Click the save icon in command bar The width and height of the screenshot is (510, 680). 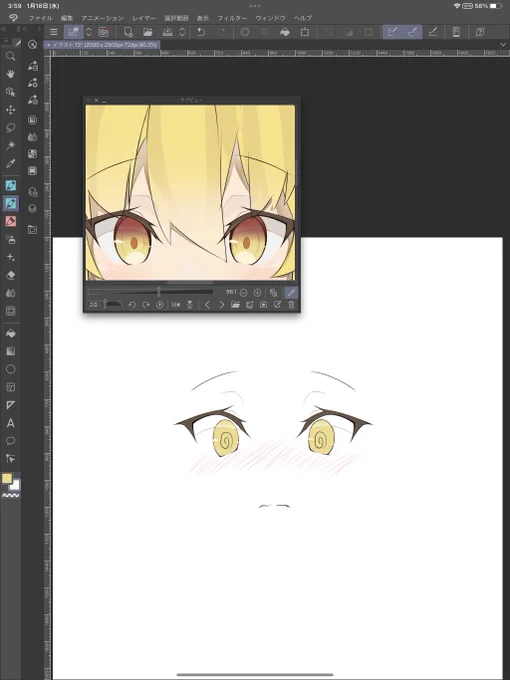tap(167, 32)
